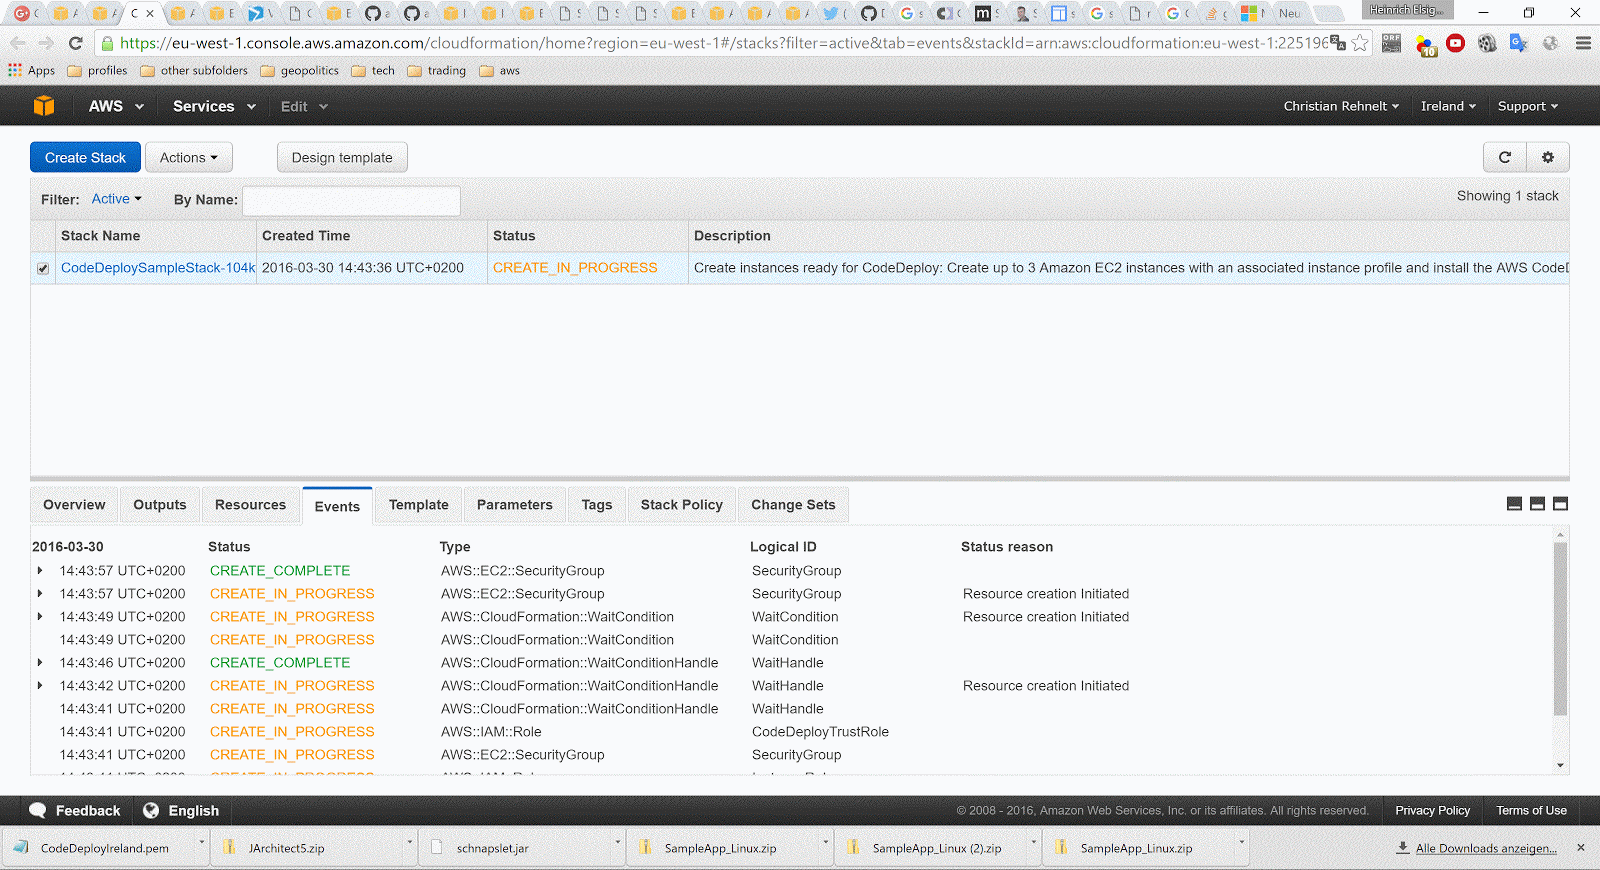Expand the 14:43:57 CREATE_COMPLETE SecurityGroup event
Image resolution: width=1600 pixels, height=870 pixels.
click(x=40, y=571)
